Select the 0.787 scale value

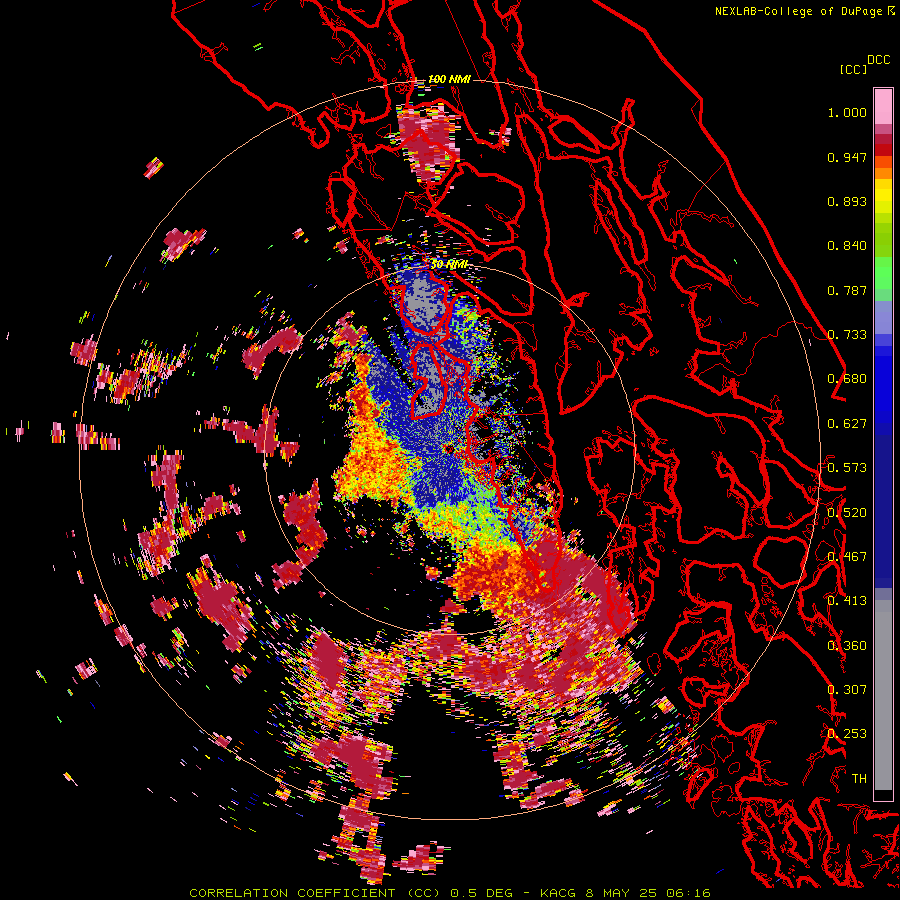847,290
